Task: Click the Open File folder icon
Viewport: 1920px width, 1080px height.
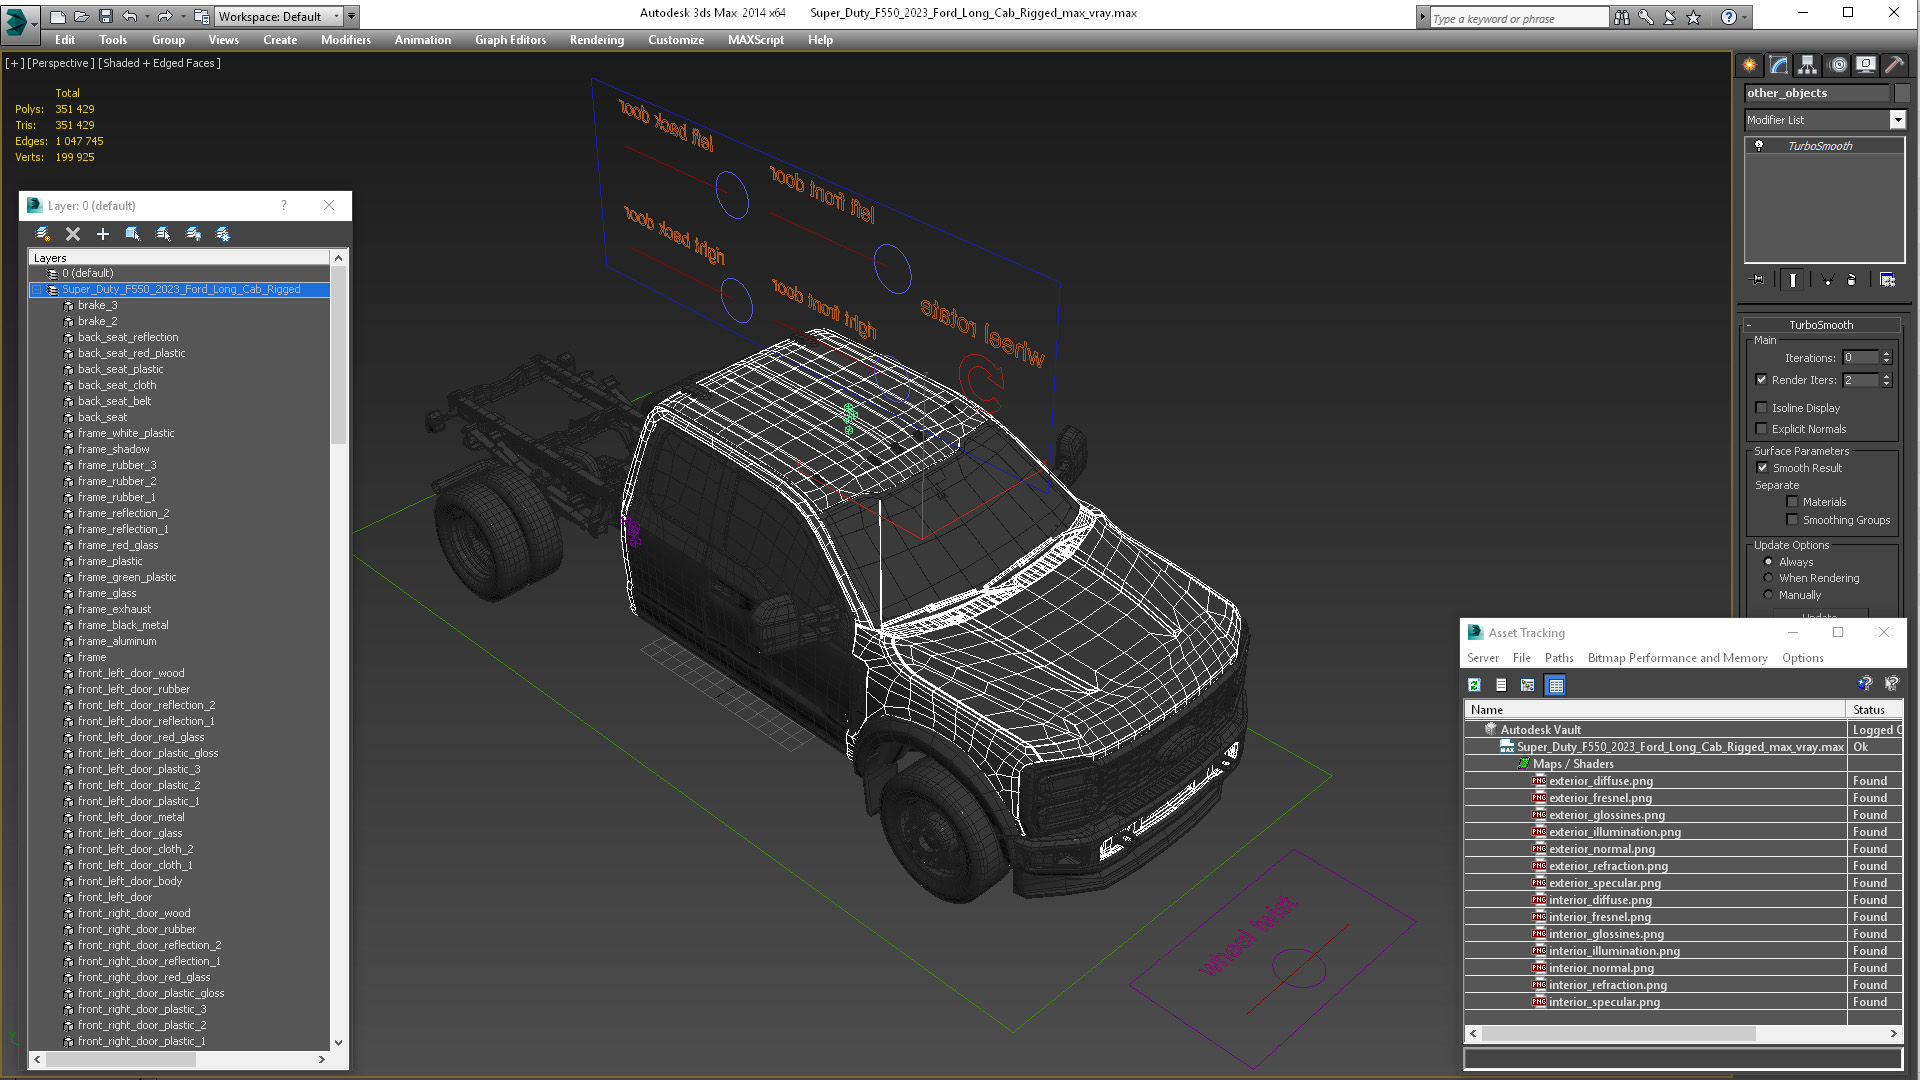Action: [x=81, y=16]
